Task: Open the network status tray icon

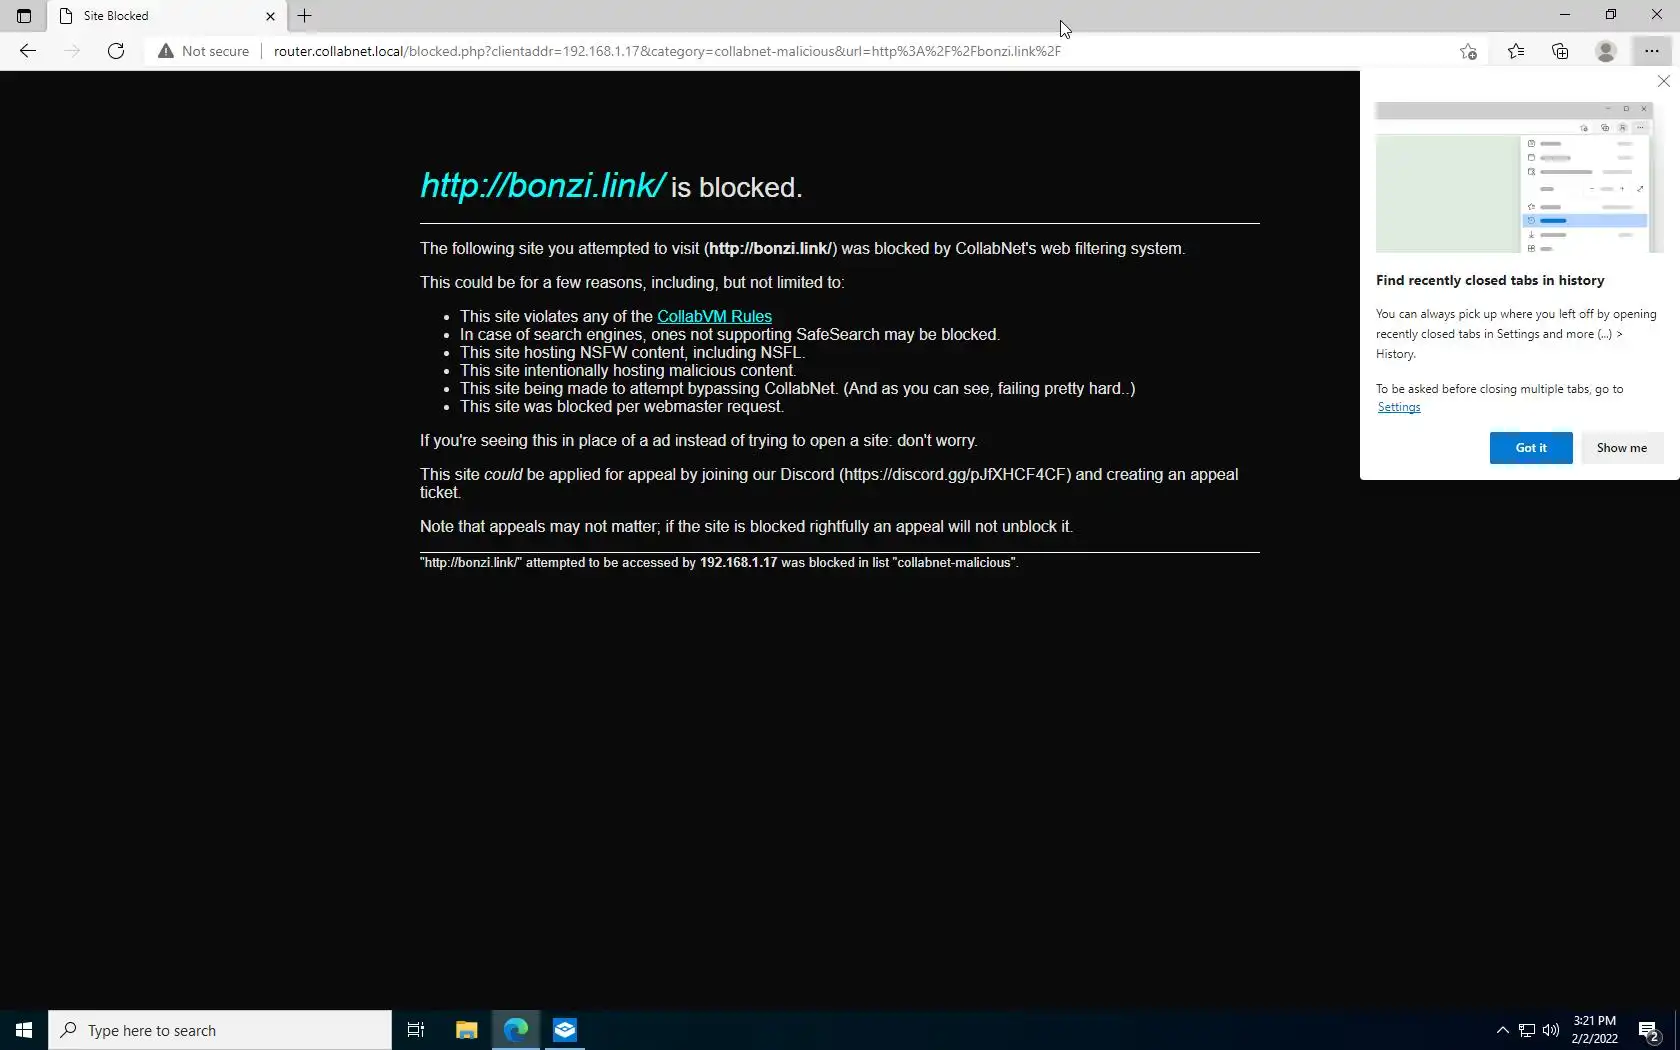Action: click(x=1527, y=1030)
